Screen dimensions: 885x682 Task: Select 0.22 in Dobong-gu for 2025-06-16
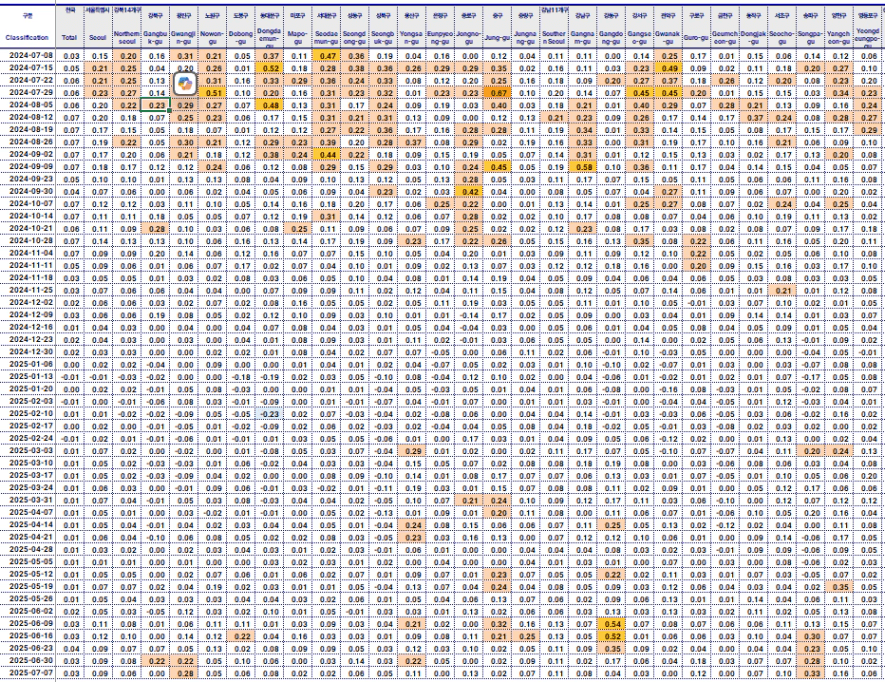[241, 636]
